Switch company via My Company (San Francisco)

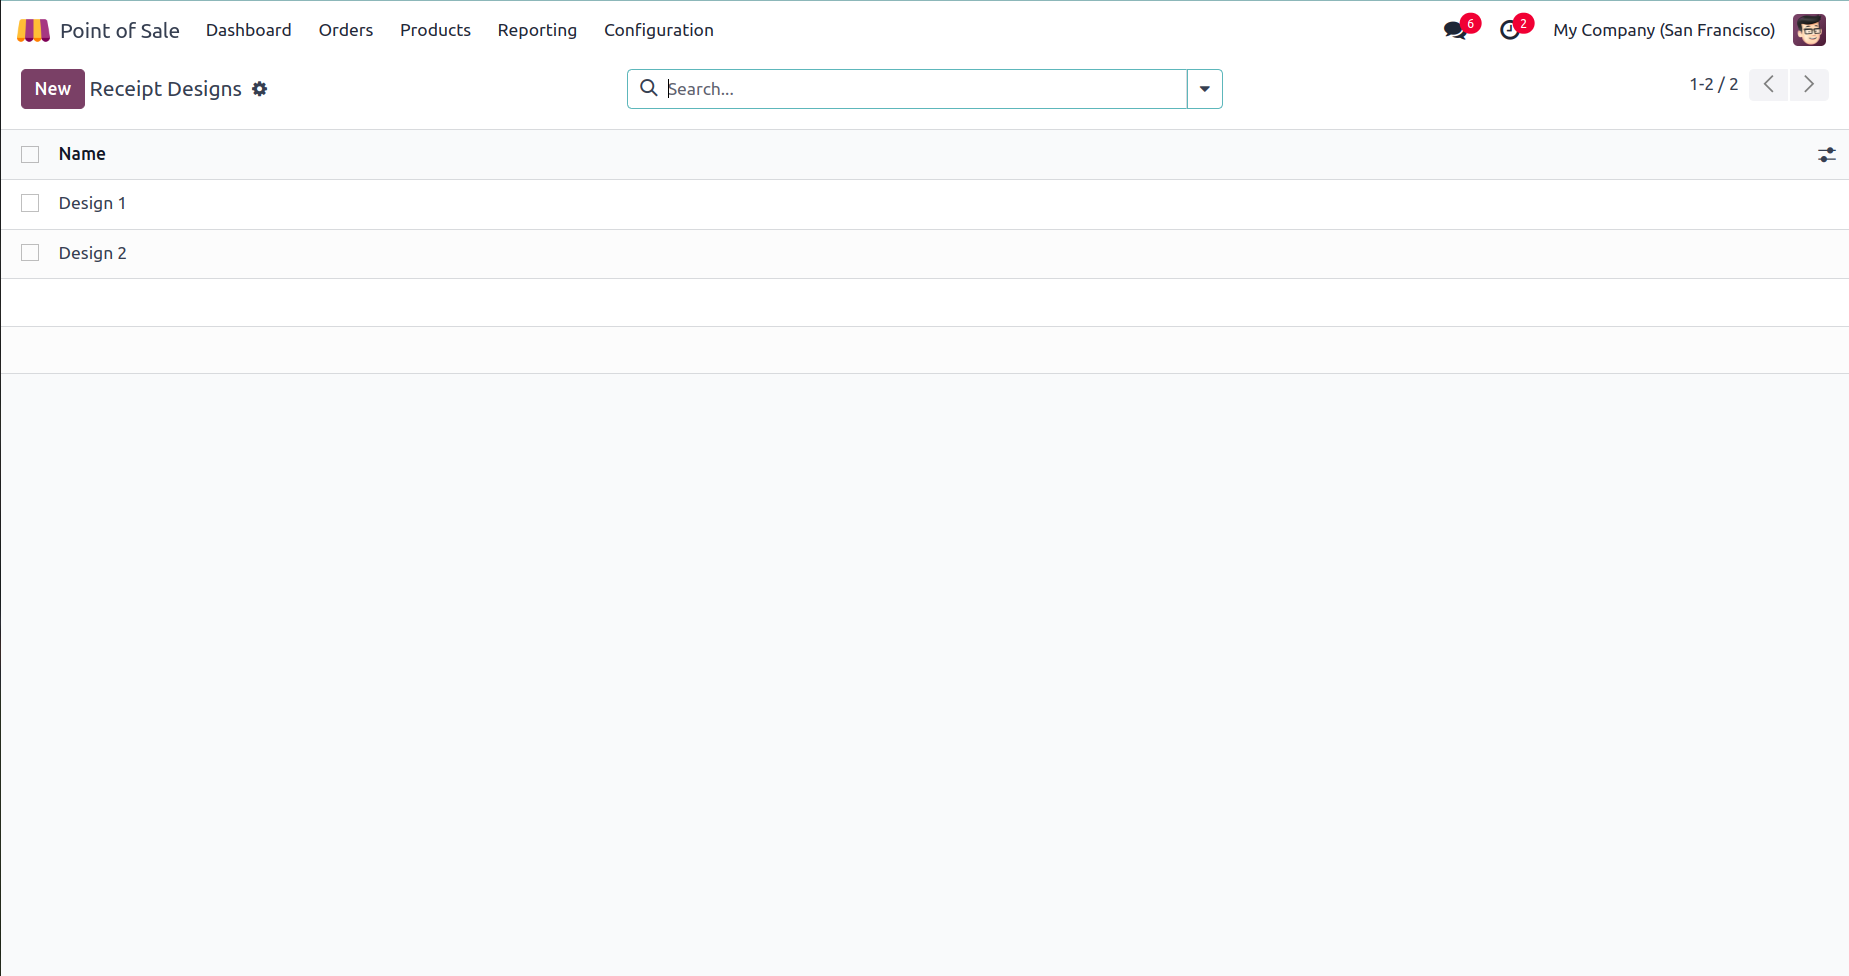(x=1664, y=30)
